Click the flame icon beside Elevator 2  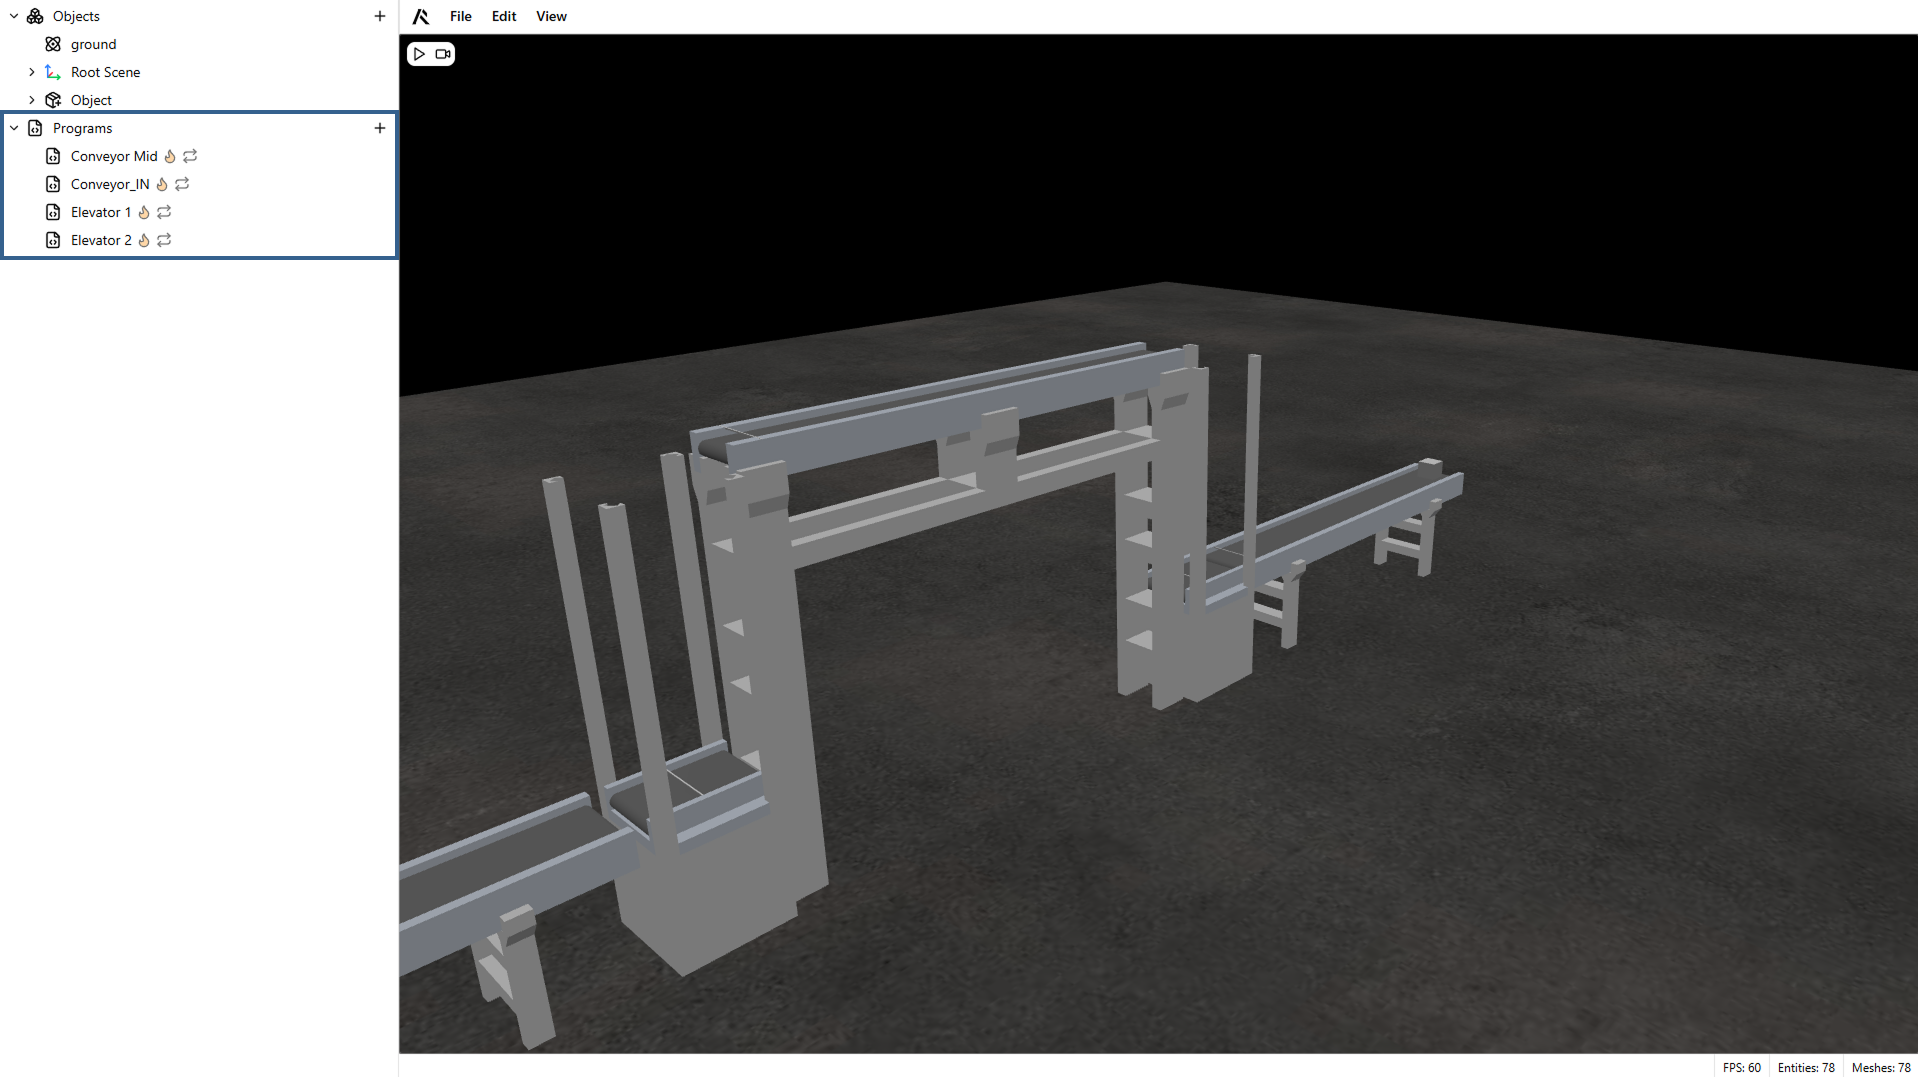click(x=144, y=240)
